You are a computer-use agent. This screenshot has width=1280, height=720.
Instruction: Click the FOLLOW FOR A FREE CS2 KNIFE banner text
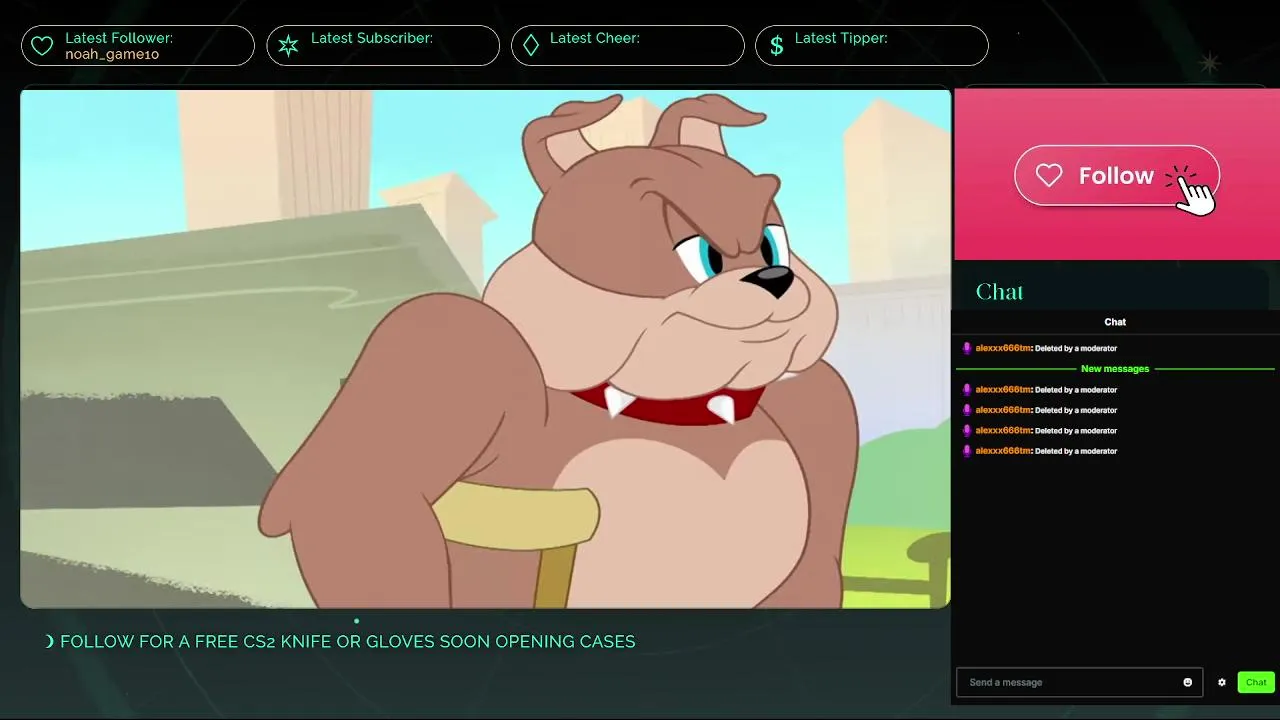[x=347, y=642]
